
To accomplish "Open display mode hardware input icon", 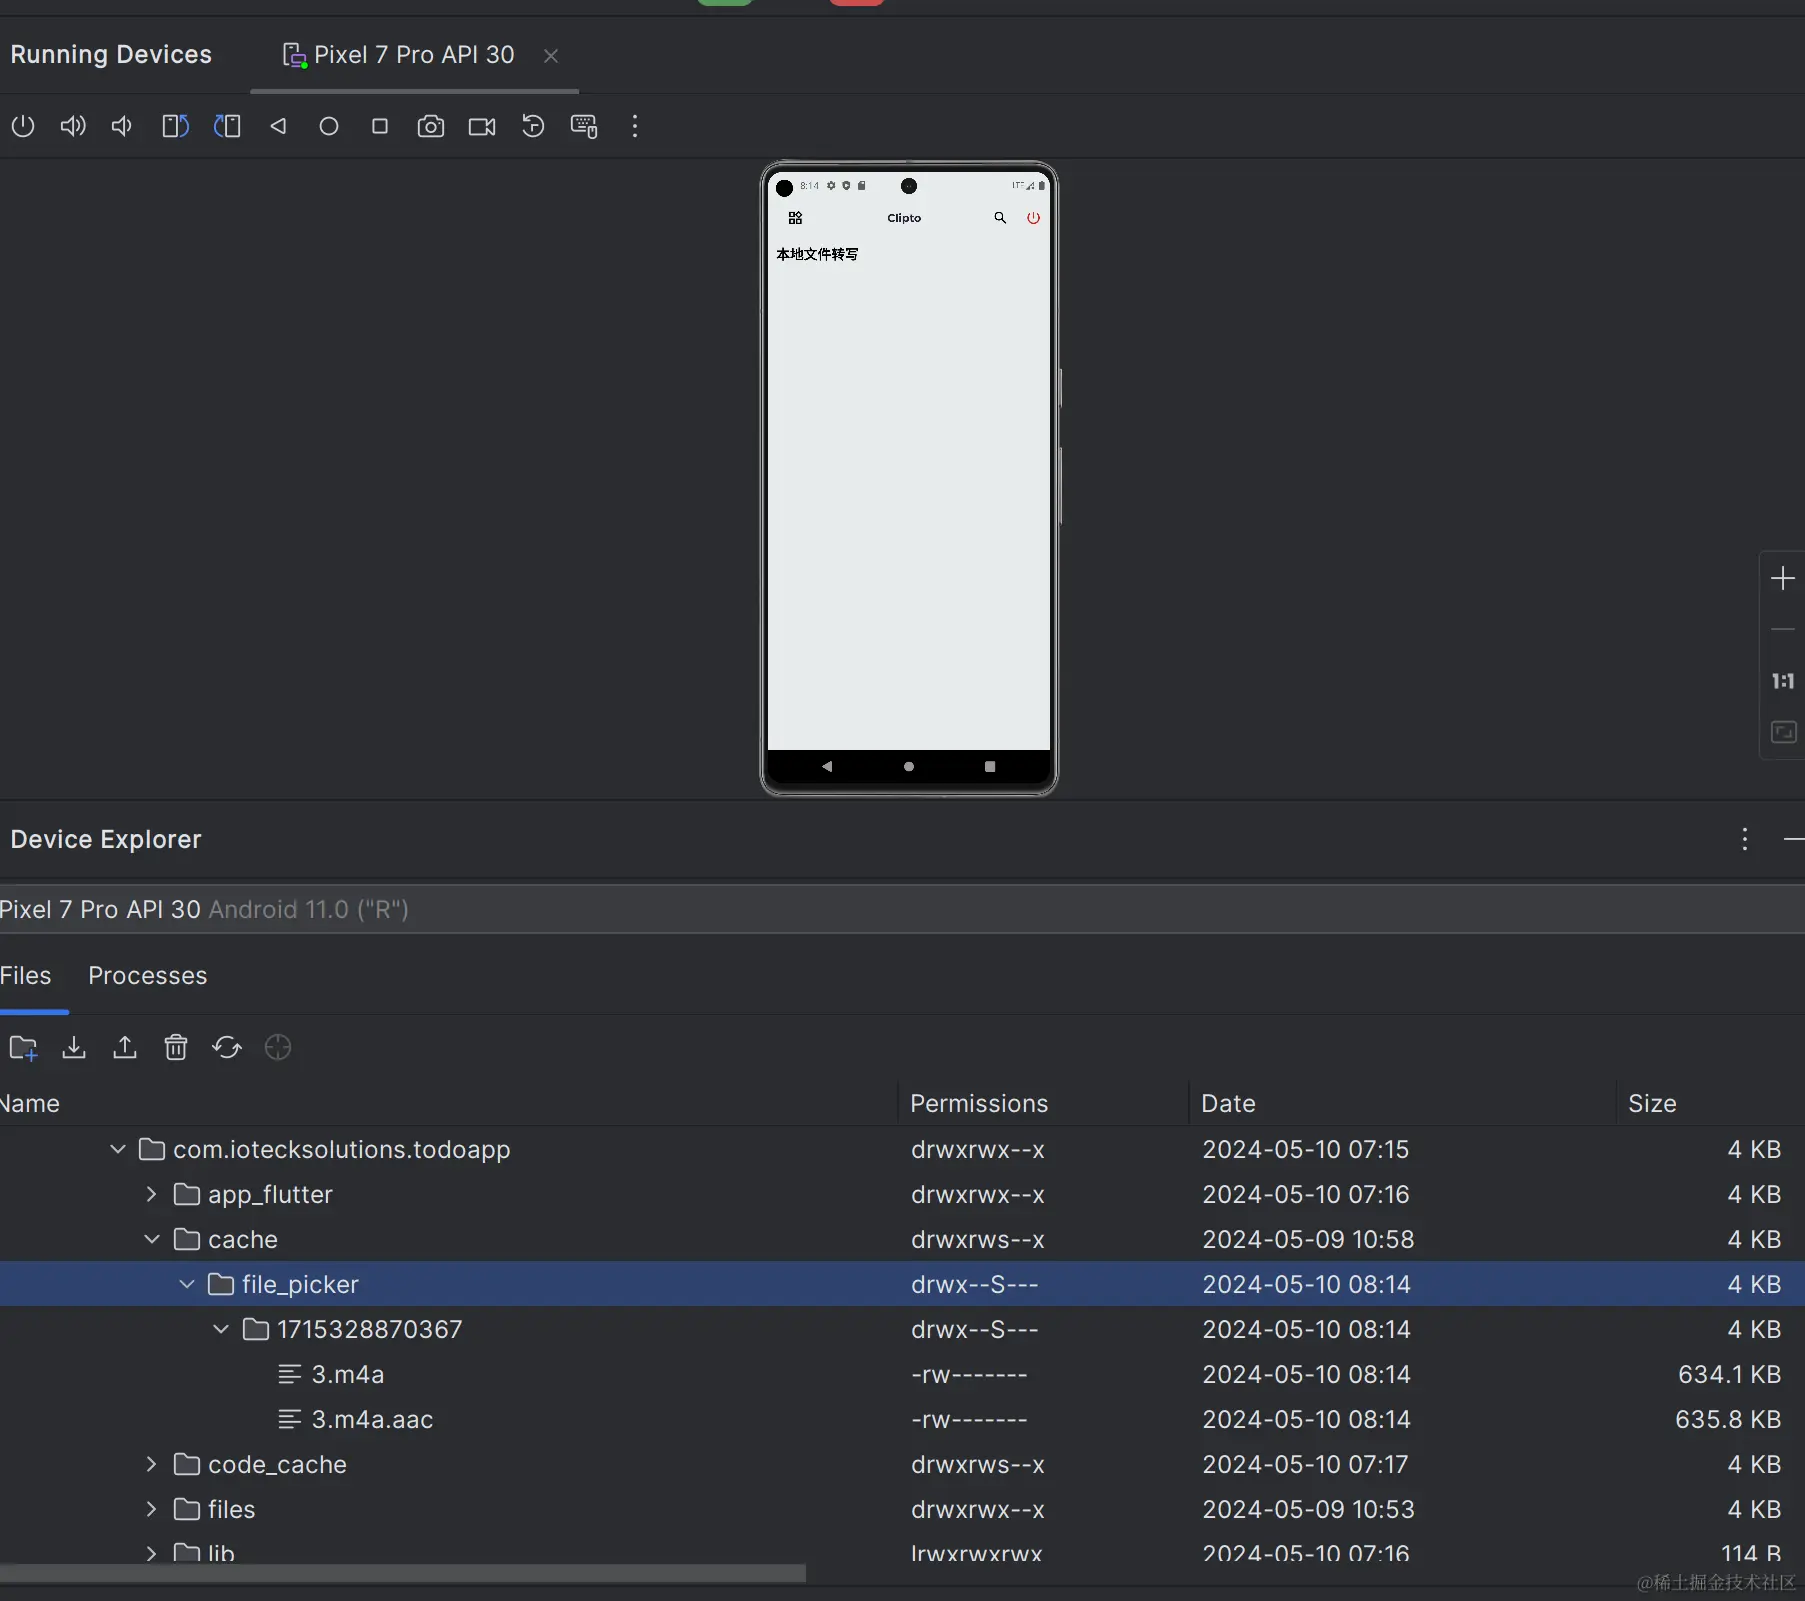I will [584, 126].
